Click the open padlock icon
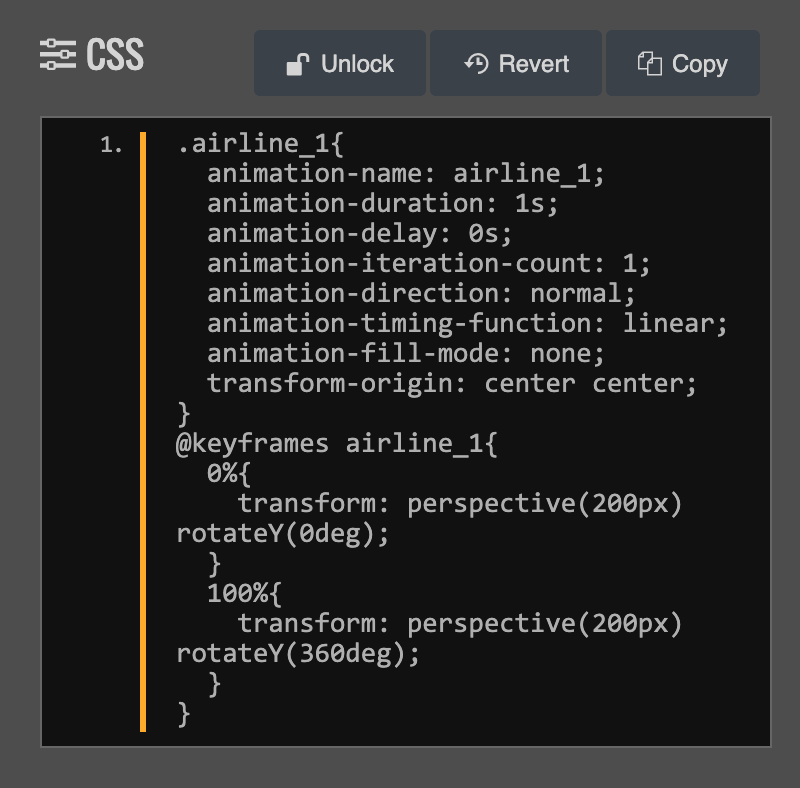 pyautogui.click(x=298, y=65)
